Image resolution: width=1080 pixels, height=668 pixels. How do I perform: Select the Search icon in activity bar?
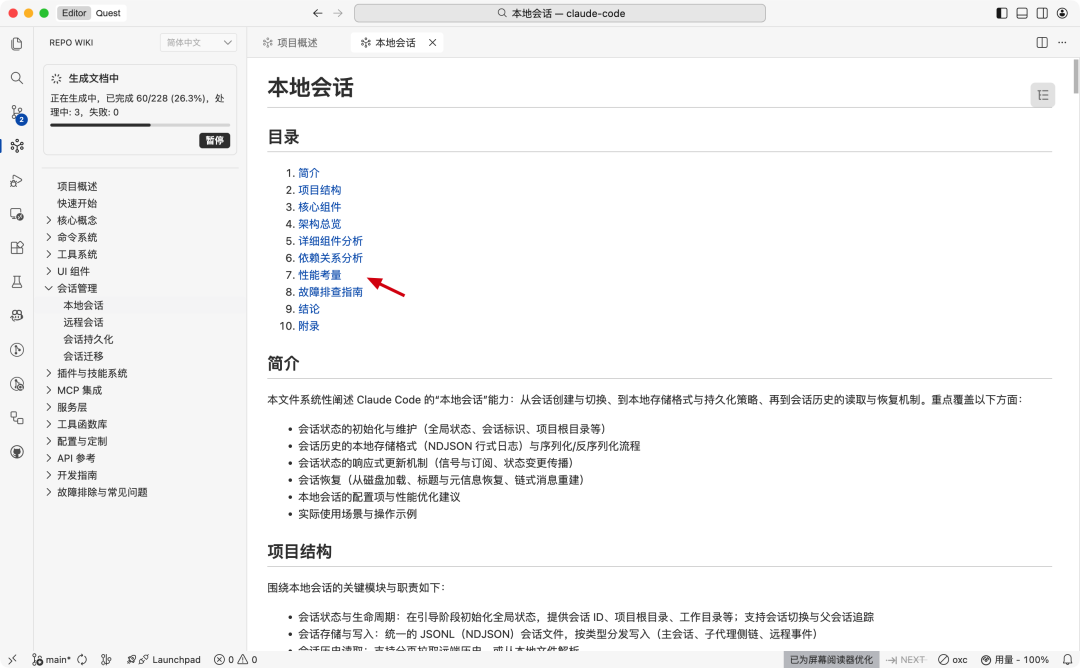[x=15, y=78]
